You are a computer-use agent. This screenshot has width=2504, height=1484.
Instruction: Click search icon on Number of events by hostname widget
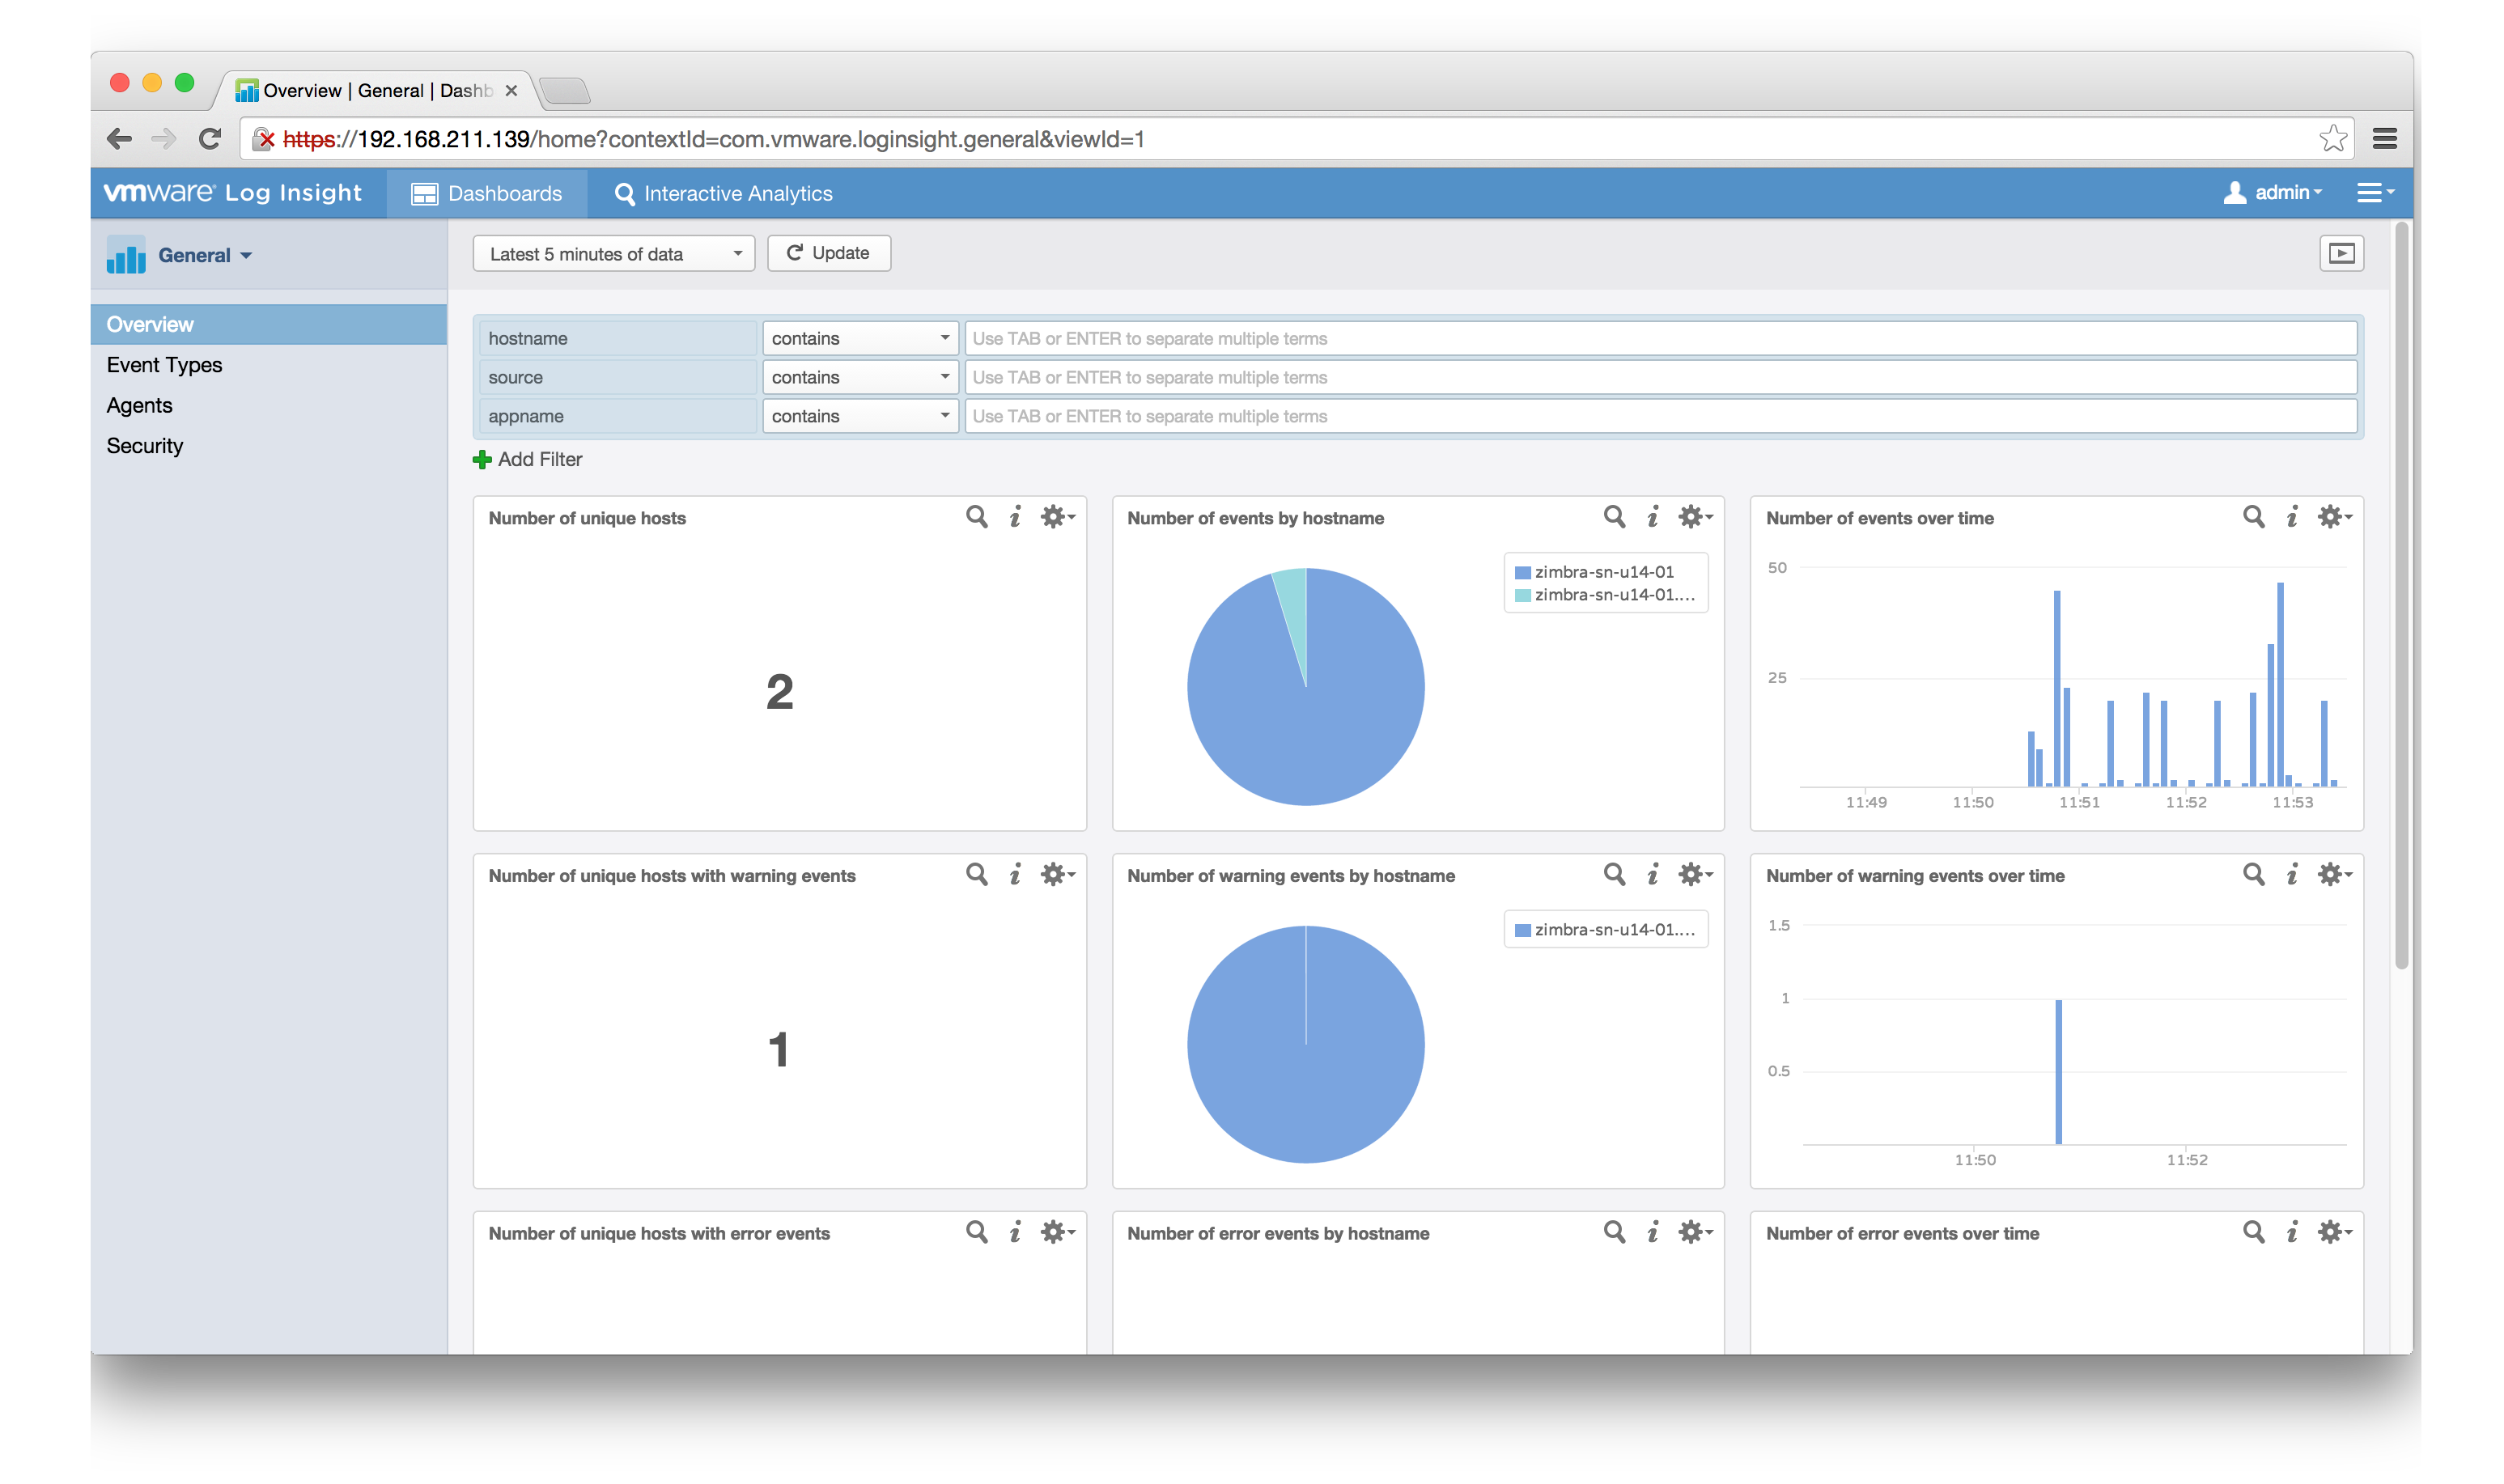point(1614,516)
